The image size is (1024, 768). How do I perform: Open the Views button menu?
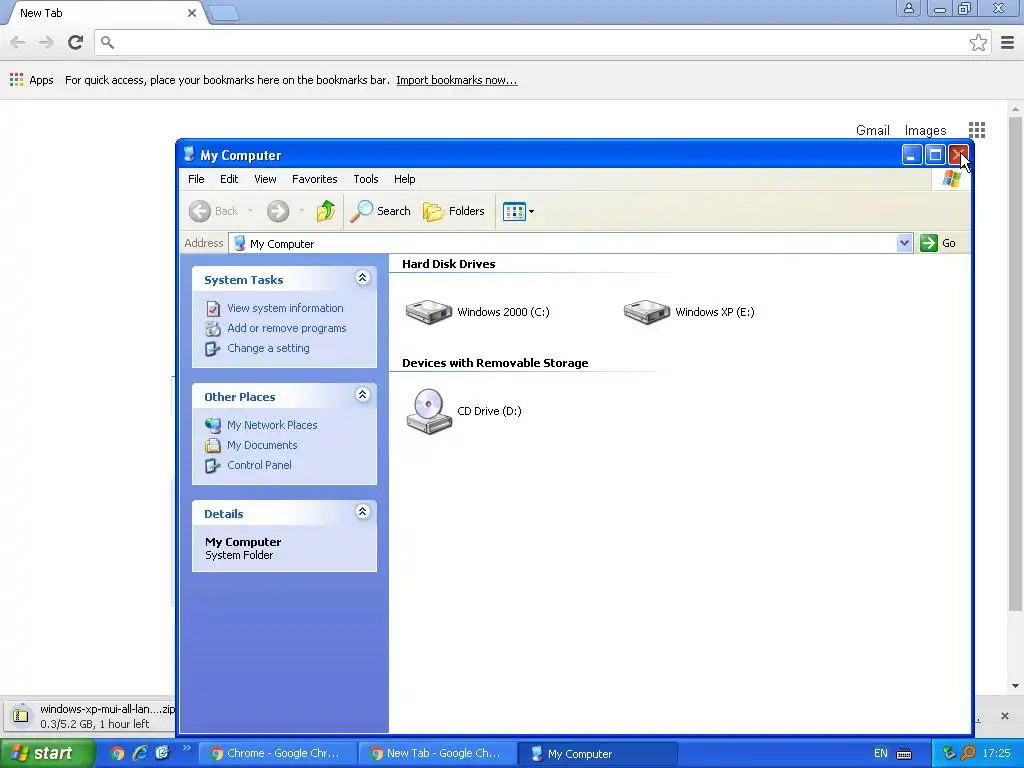tap(518, 211)
